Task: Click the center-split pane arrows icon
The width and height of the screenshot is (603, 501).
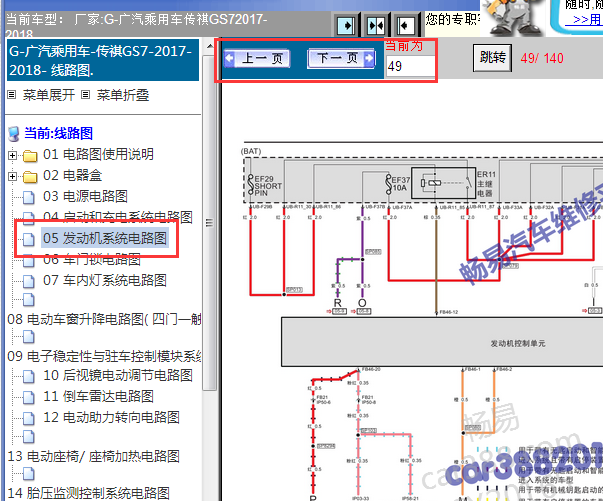Action: [x=376, y=26]
